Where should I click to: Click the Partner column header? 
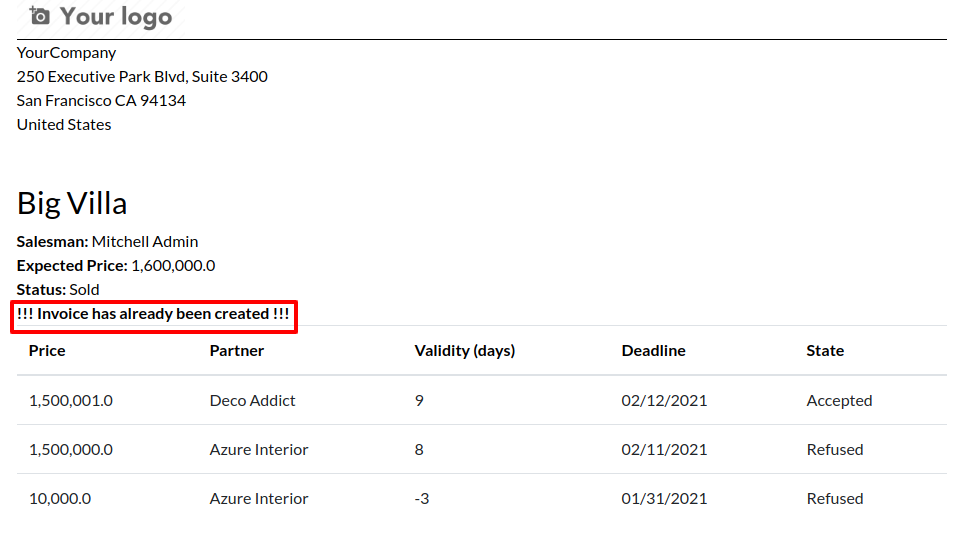click(x=237, y=350)
